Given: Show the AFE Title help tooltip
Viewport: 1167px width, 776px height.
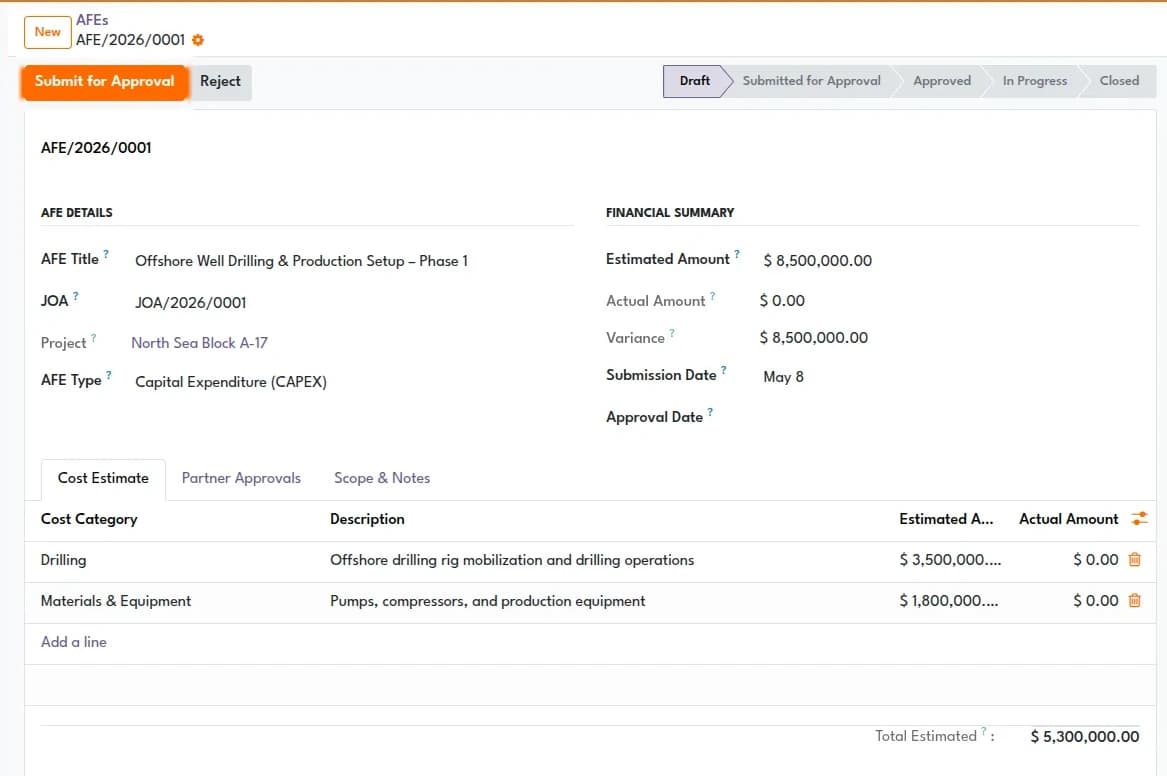Looking at the screenshot, I should pyautogui.click(x=106, y=254).
